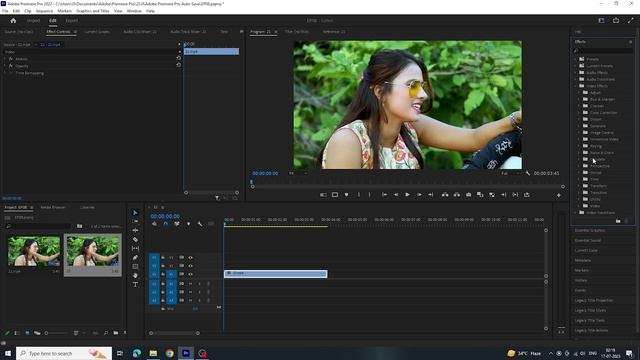
Task: Switch to Lumetri Scopes tab
Action: [x=97, y=31]
